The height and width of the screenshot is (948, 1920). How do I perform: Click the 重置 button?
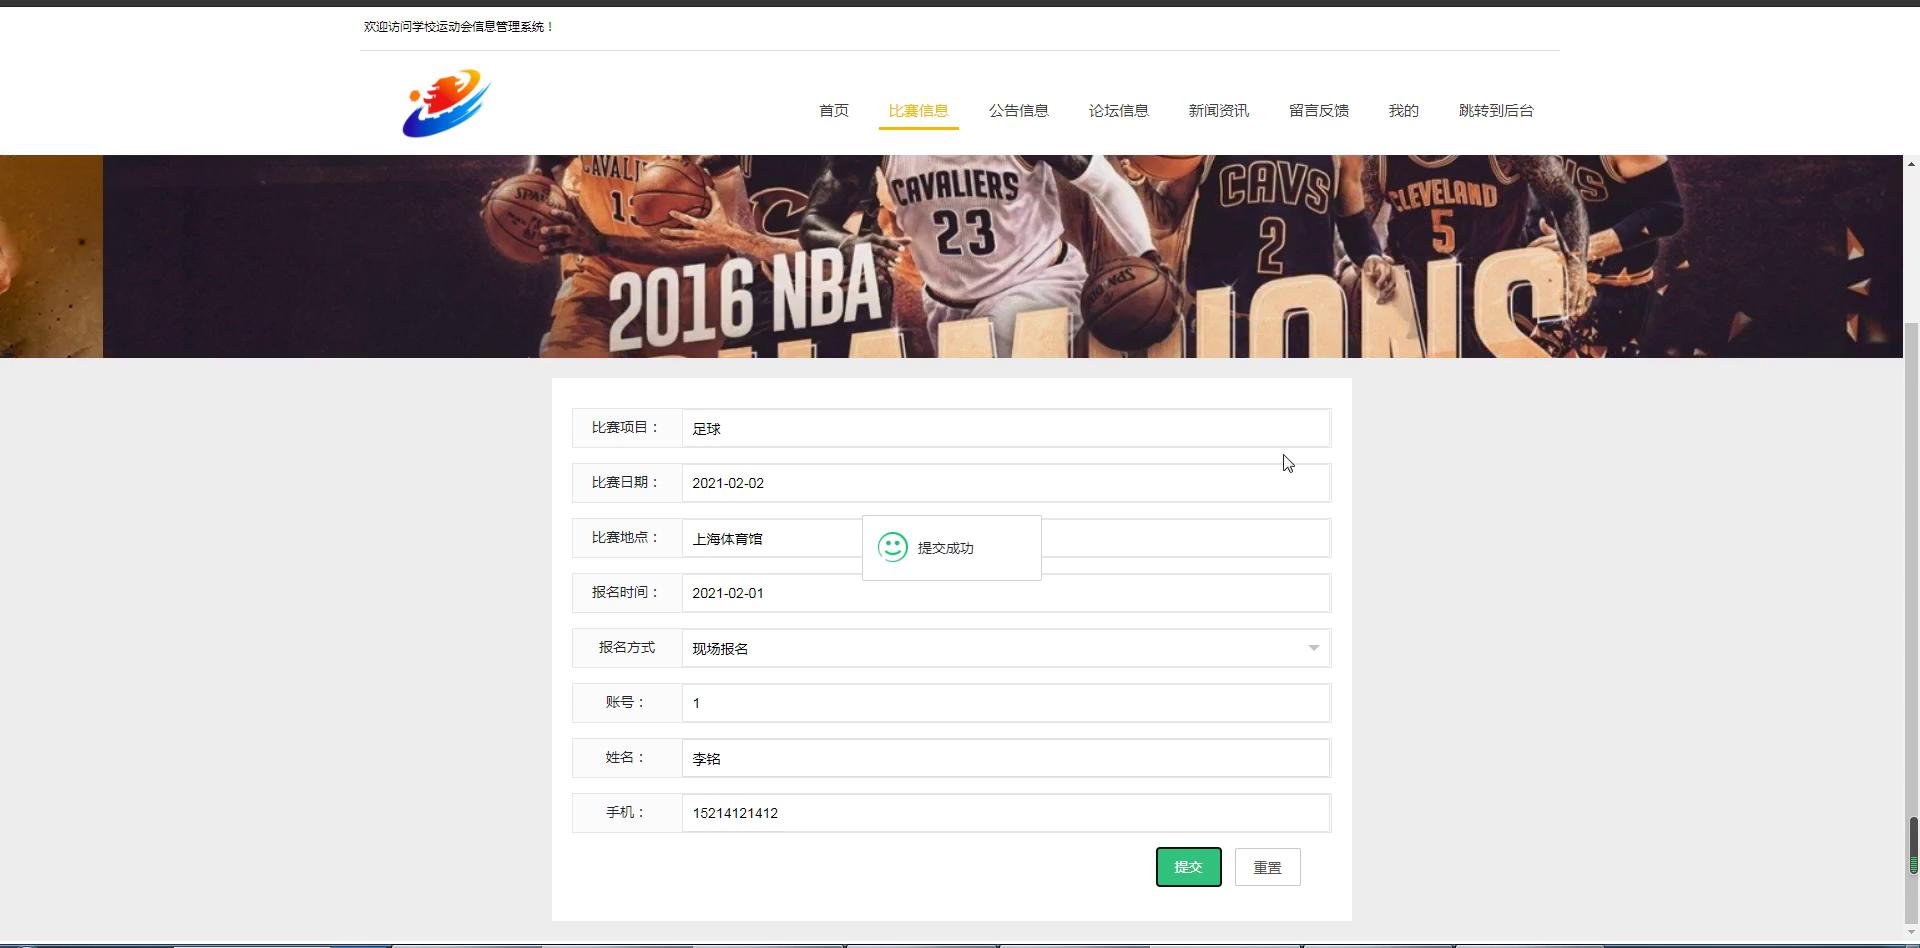(x=1267, y=867)
